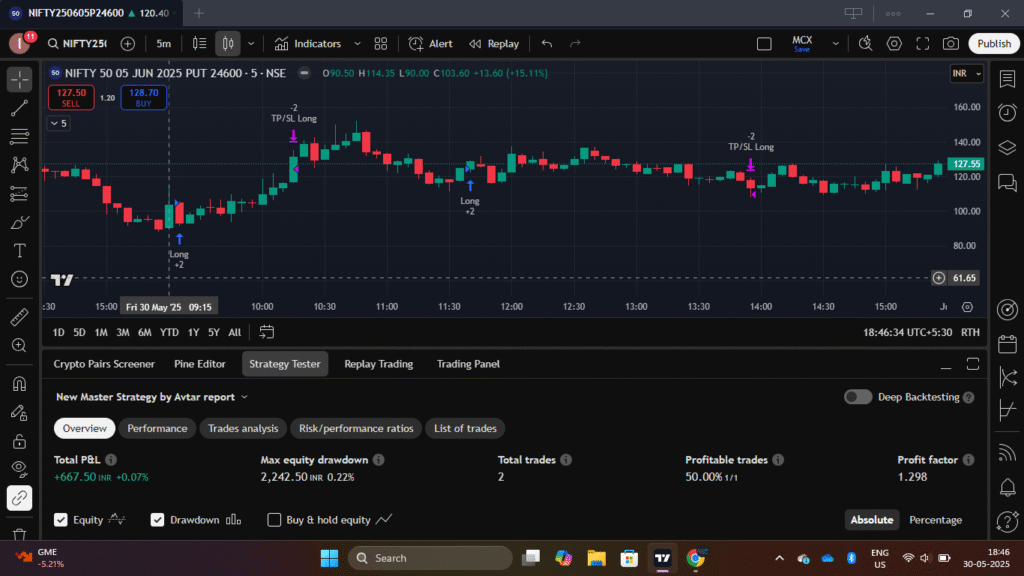This screenshot has width=1024, height=576.
Task: Select the Text annotation tool
Action: (20, 251)
